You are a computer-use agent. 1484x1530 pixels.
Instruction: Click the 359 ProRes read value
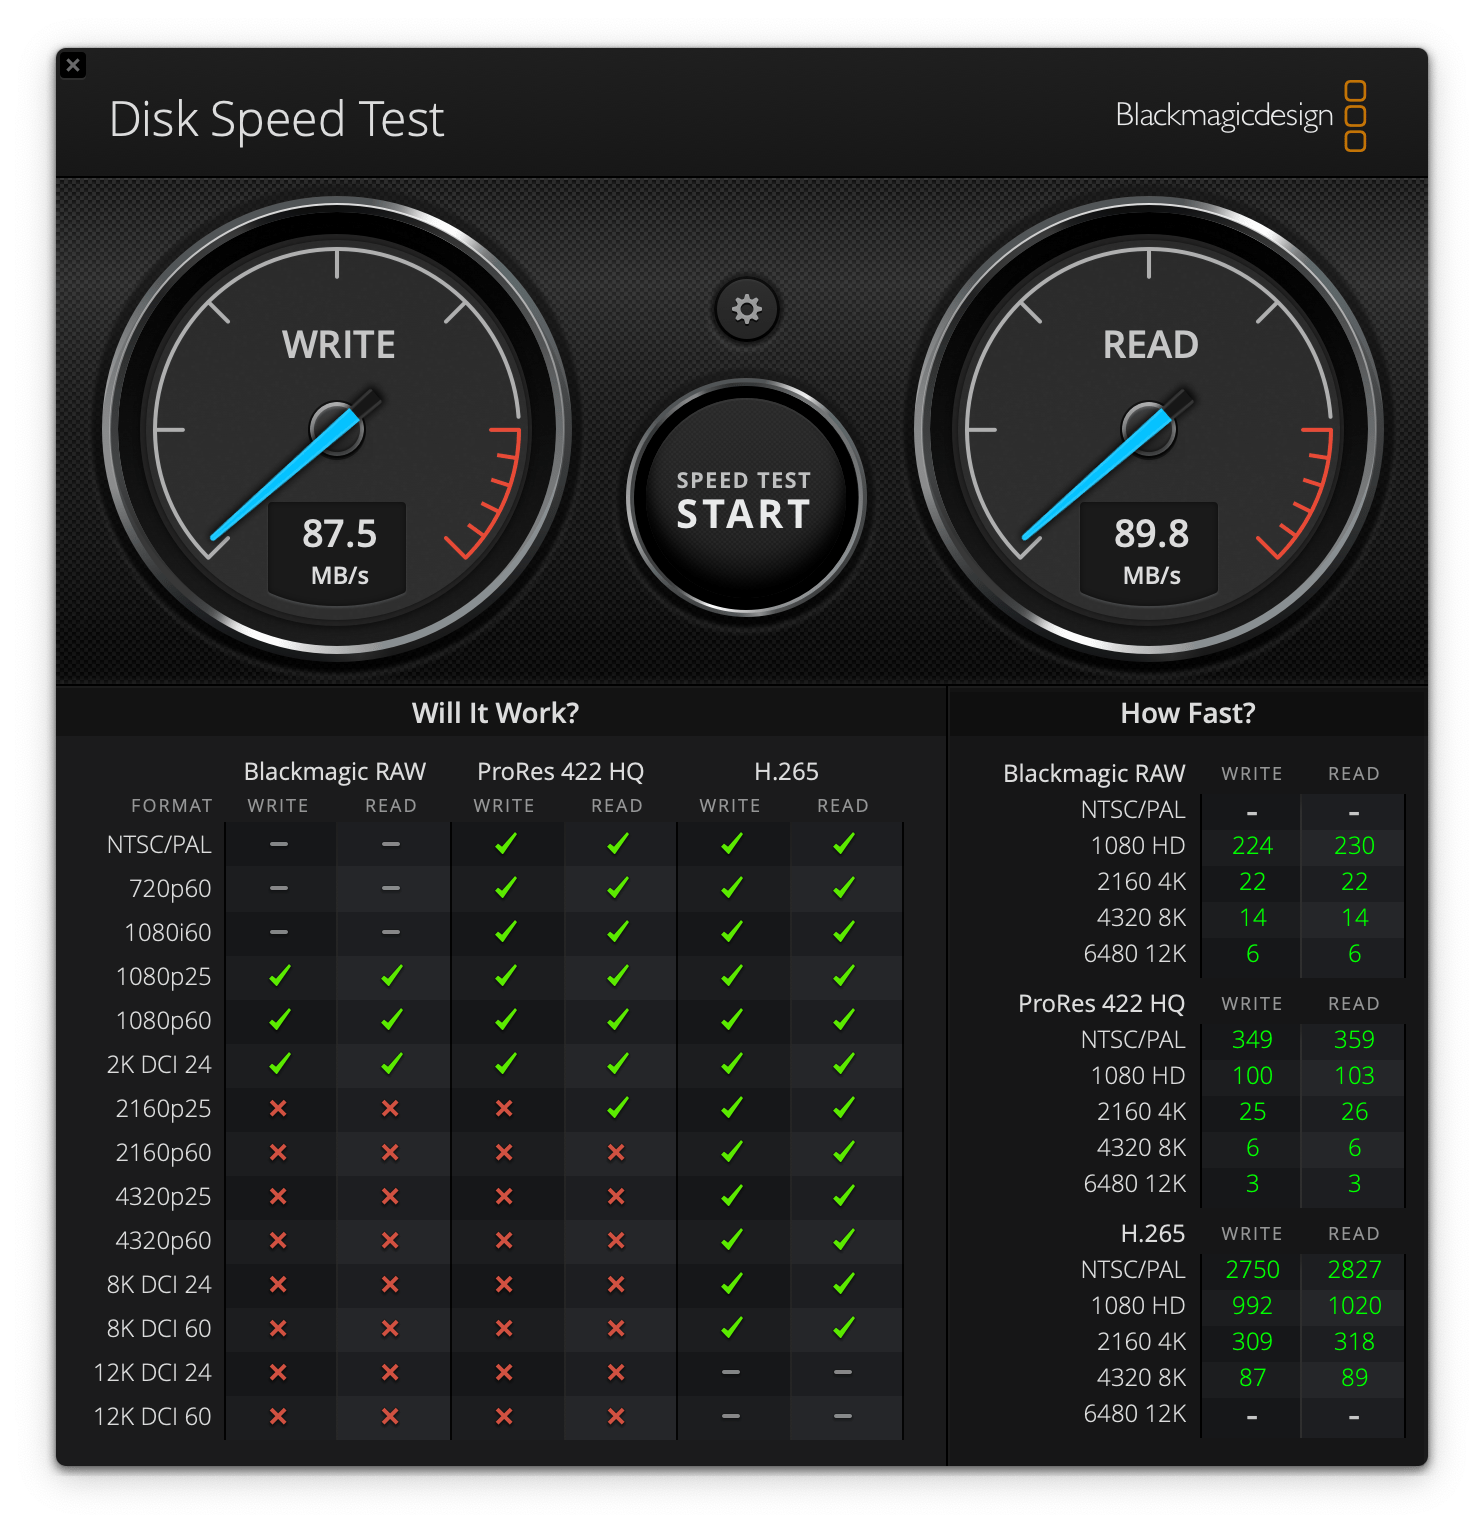(1354, 1040)
